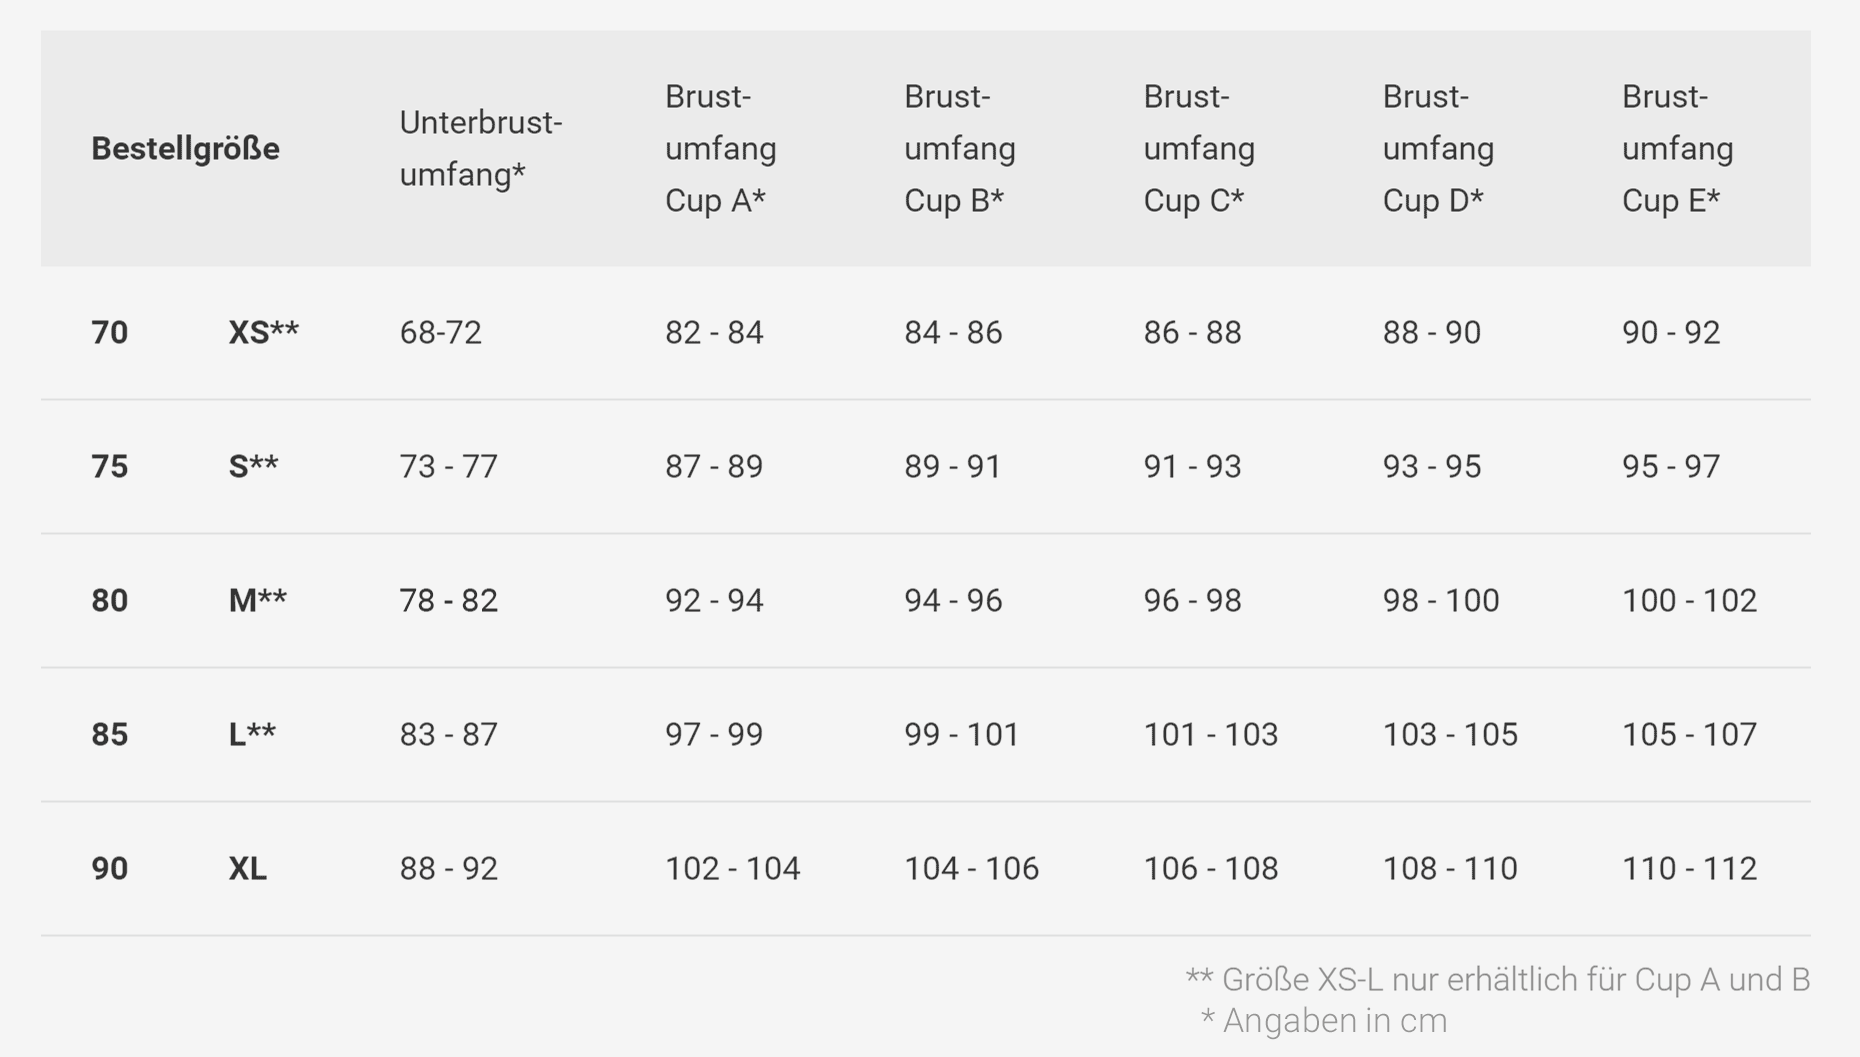Select the Brustumfang Cup A header
Screen dimensions: 1860x1057
720,148
